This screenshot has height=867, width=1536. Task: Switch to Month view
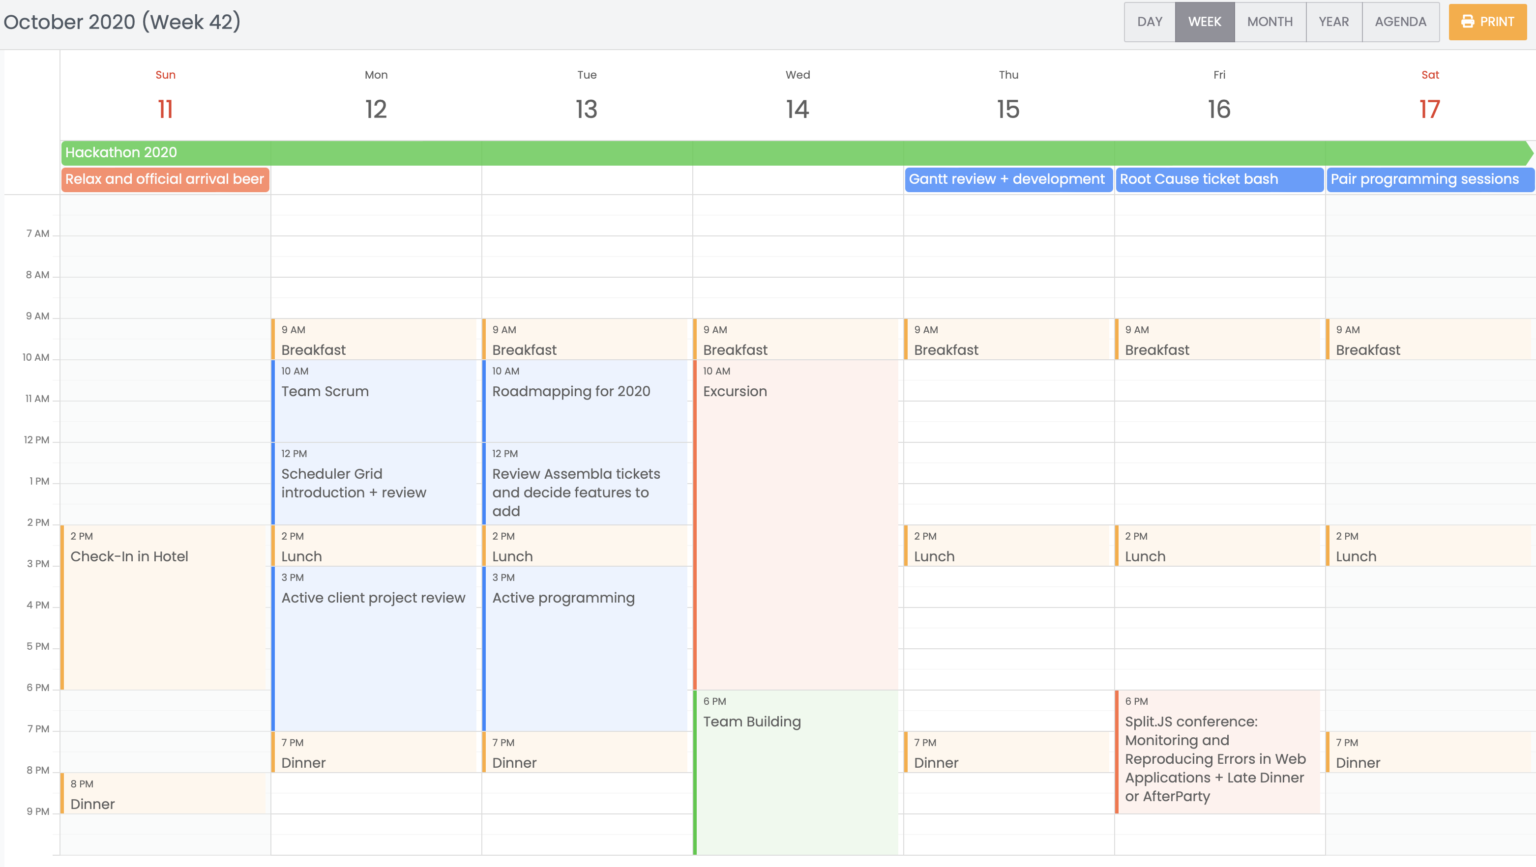coord(1269,22)
